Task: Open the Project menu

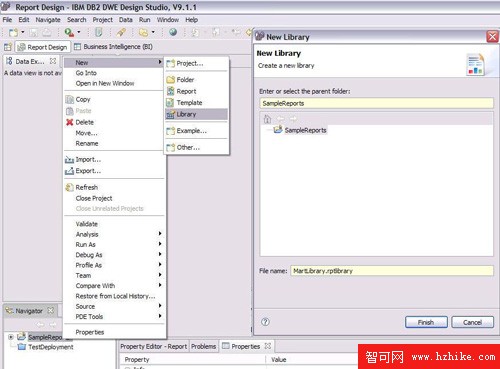Action: point(103,20)
